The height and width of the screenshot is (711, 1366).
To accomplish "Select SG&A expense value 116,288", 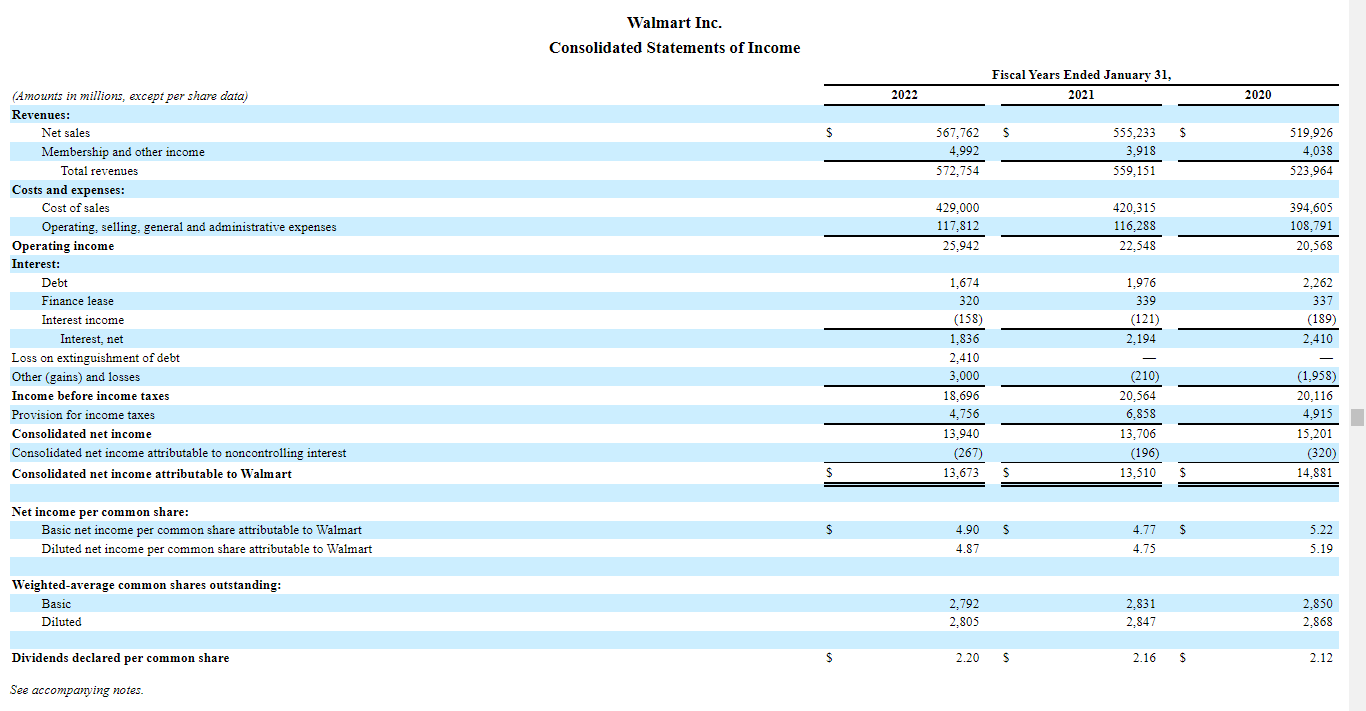I will (x=1135, y=227).
